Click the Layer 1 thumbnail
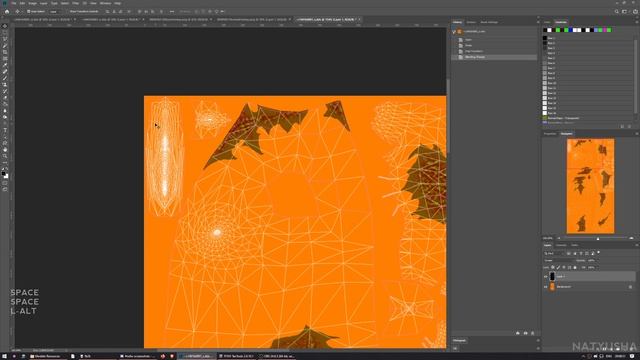 pyautogui.click(x=552, y=276)
